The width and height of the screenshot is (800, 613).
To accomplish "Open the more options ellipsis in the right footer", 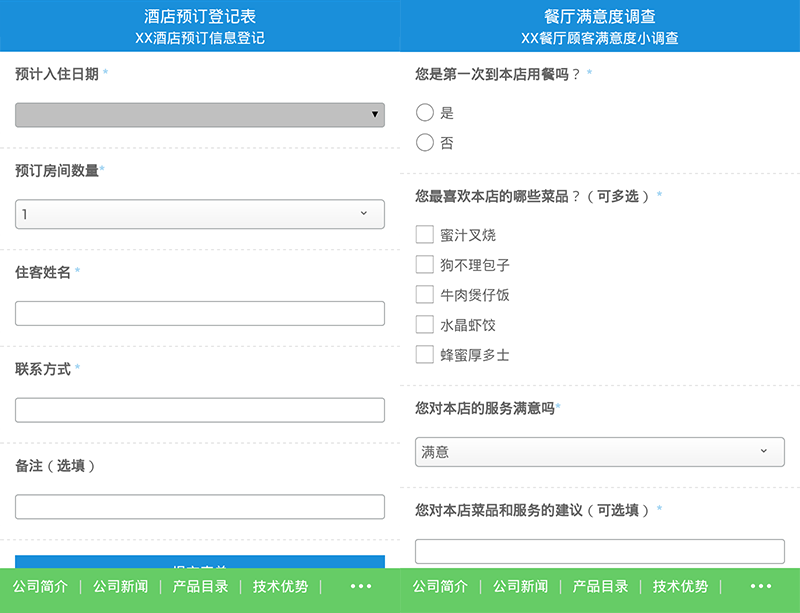I will (x=761, y=587).
